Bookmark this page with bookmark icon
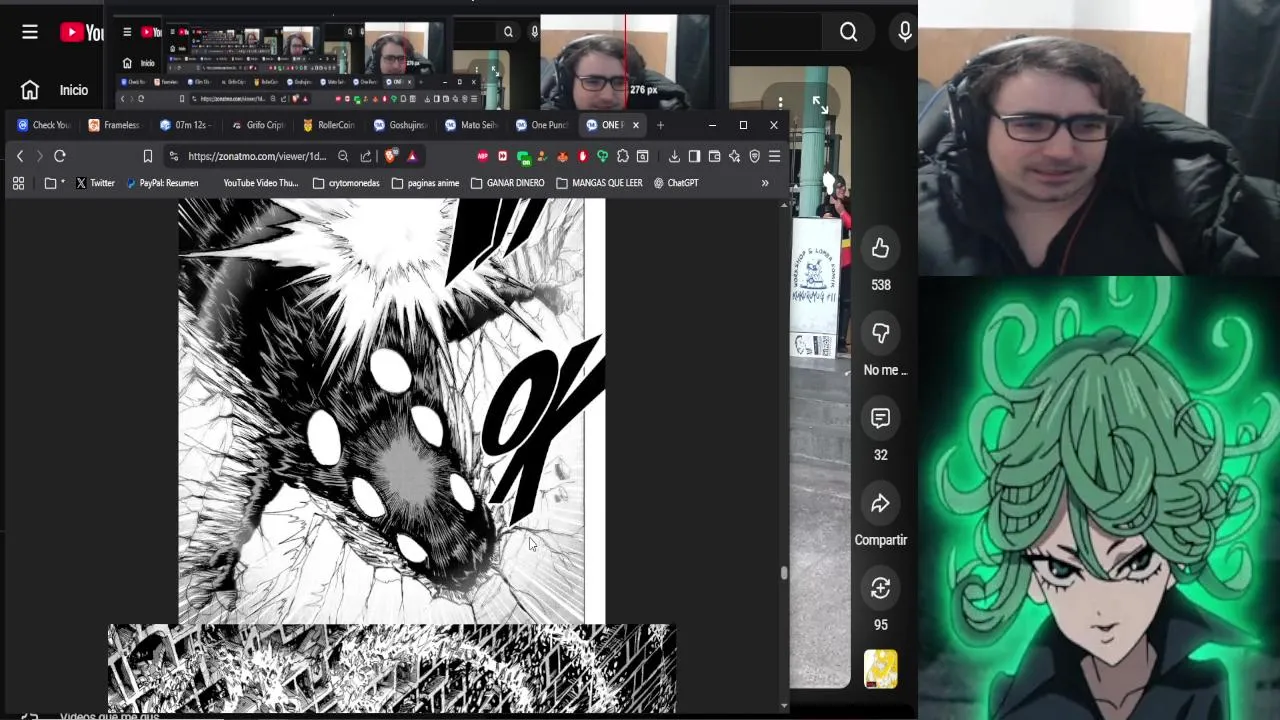 pyautogui.click(x=148, y=156)
